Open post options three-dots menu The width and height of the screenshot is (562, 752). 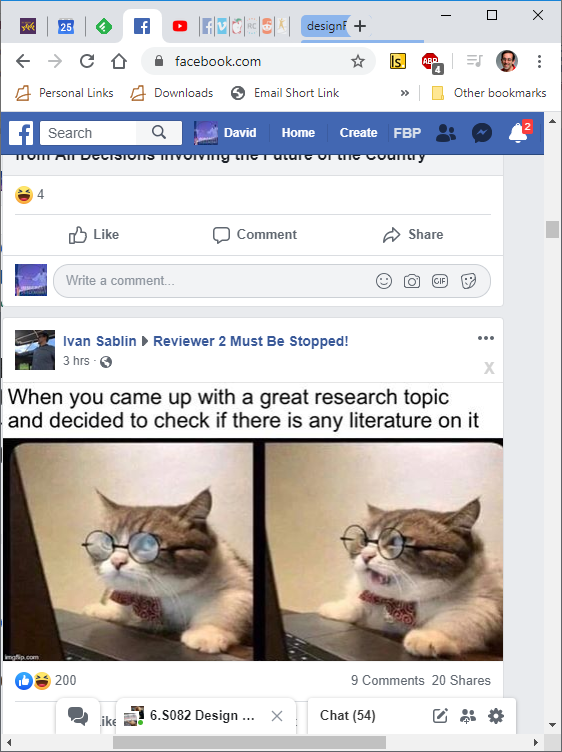pos(486,338)
